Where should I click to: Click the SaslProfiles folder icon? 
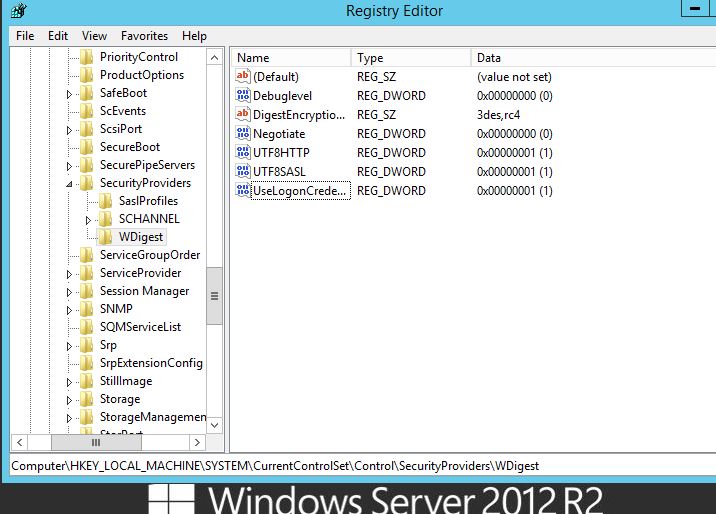105,201
